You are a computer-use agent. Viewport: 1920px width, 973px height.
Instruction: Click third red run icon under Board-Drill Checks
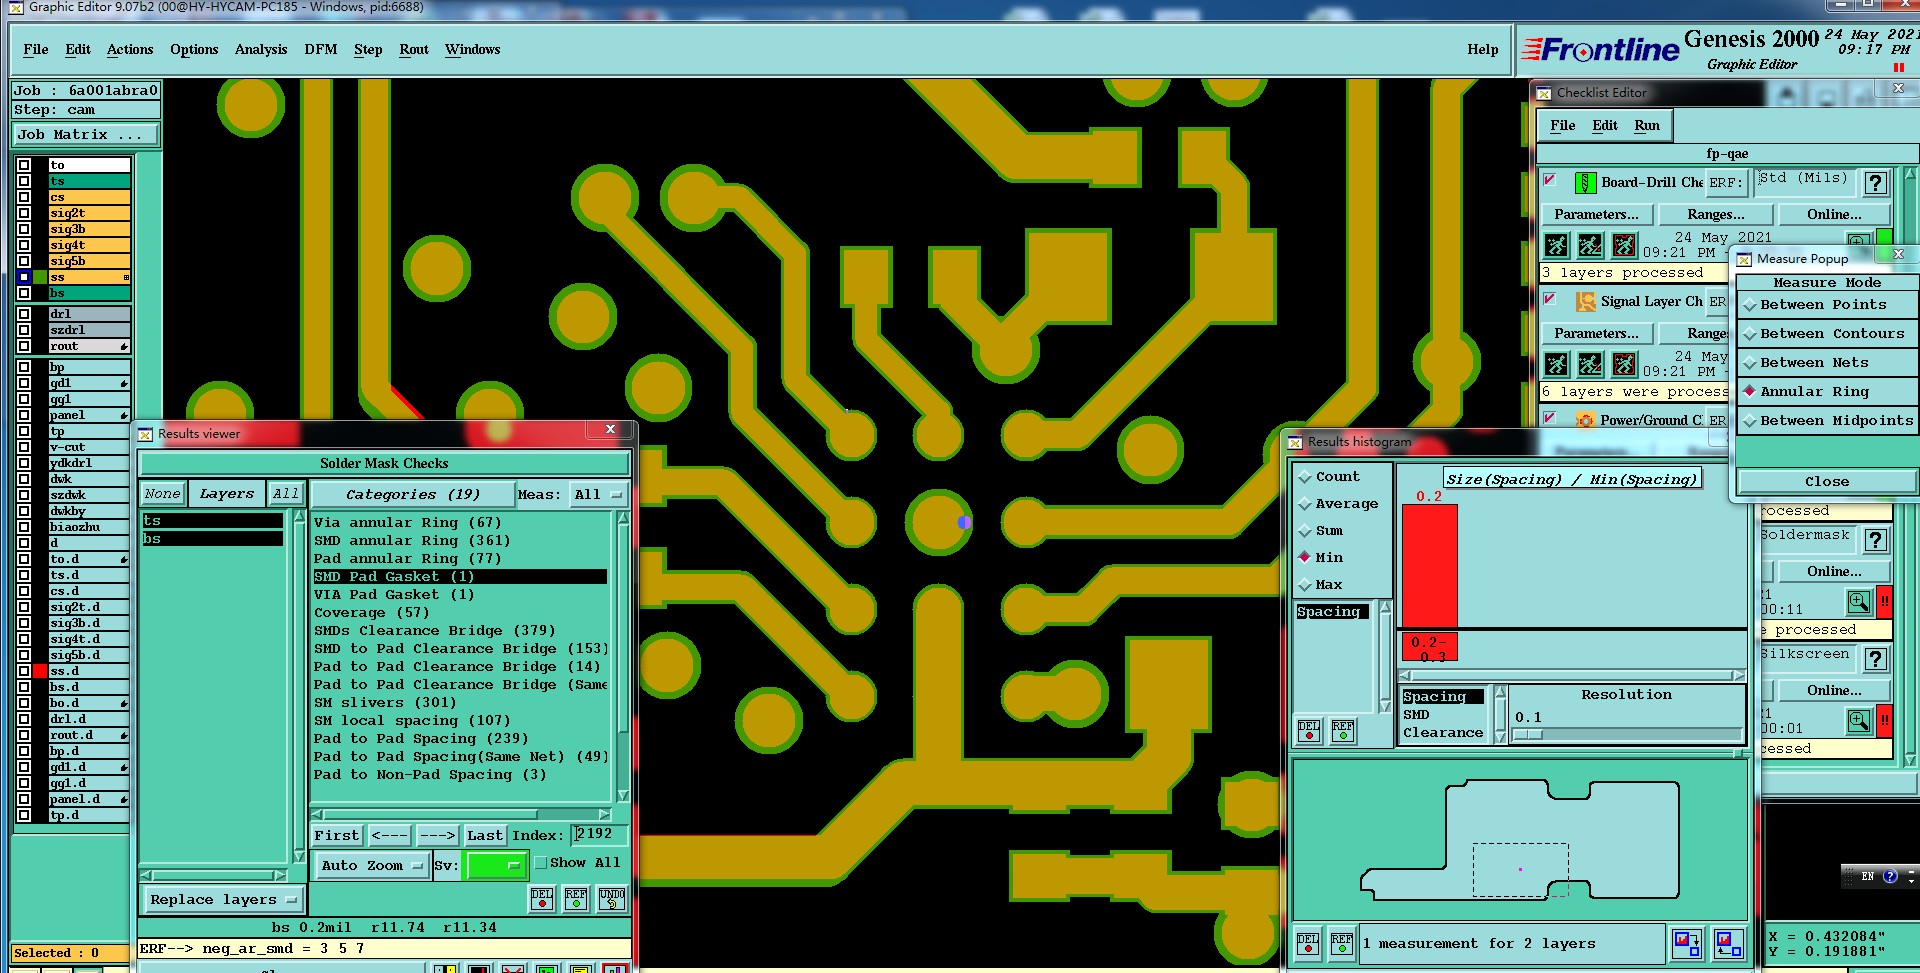point(1624,245)
